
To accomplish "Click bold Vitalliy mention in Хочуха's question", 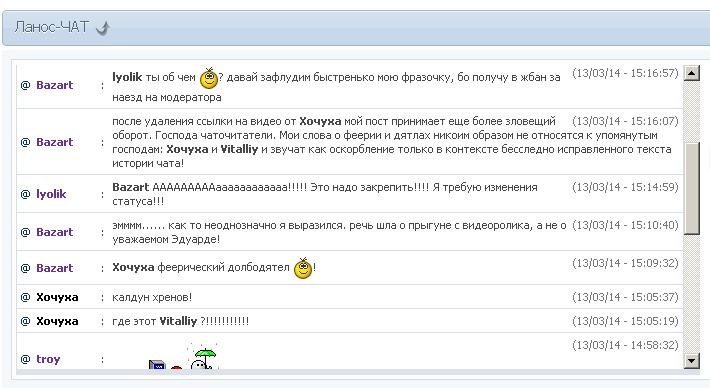I will [178, 321].
